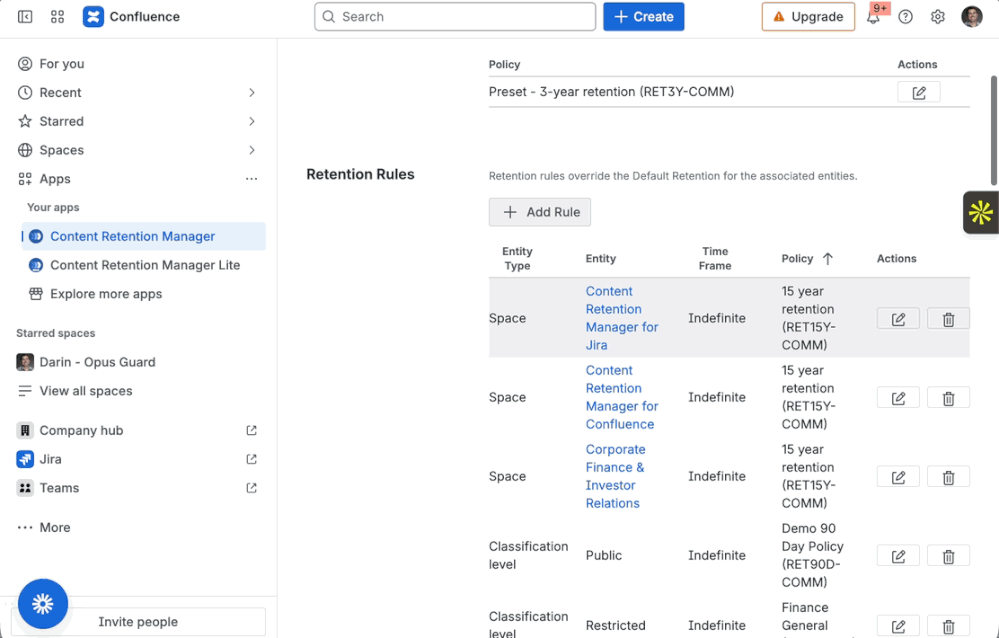Open the user profile avatar
999x638 pixels.
click(972, 17)
